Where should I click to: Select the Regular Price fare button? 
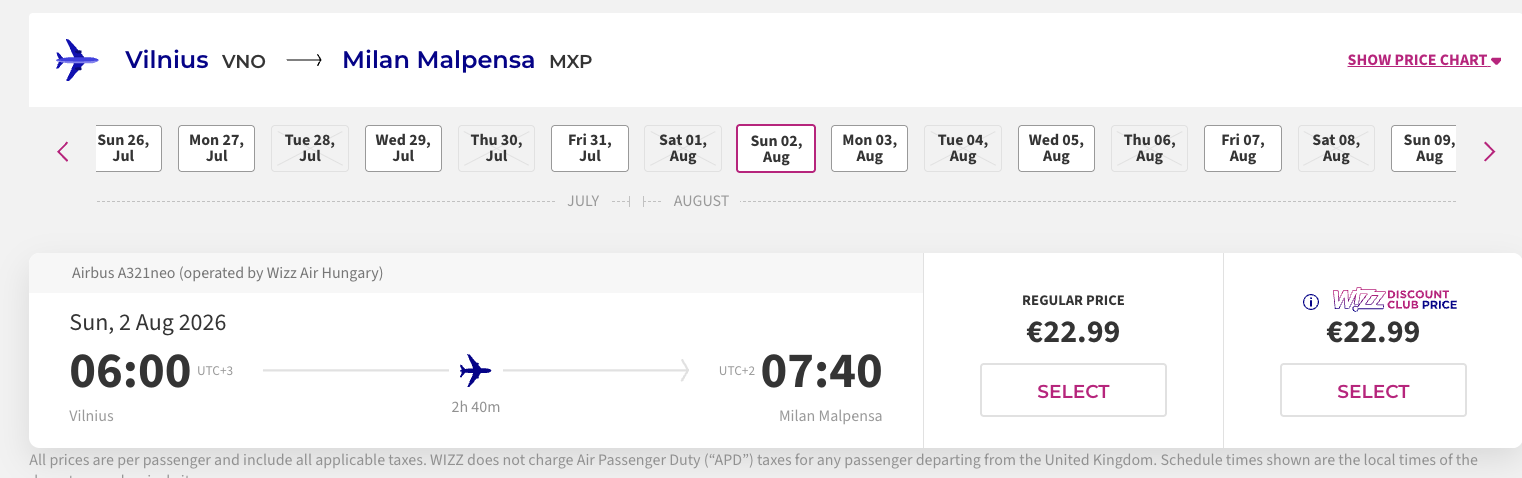(x=1073, y=390)
